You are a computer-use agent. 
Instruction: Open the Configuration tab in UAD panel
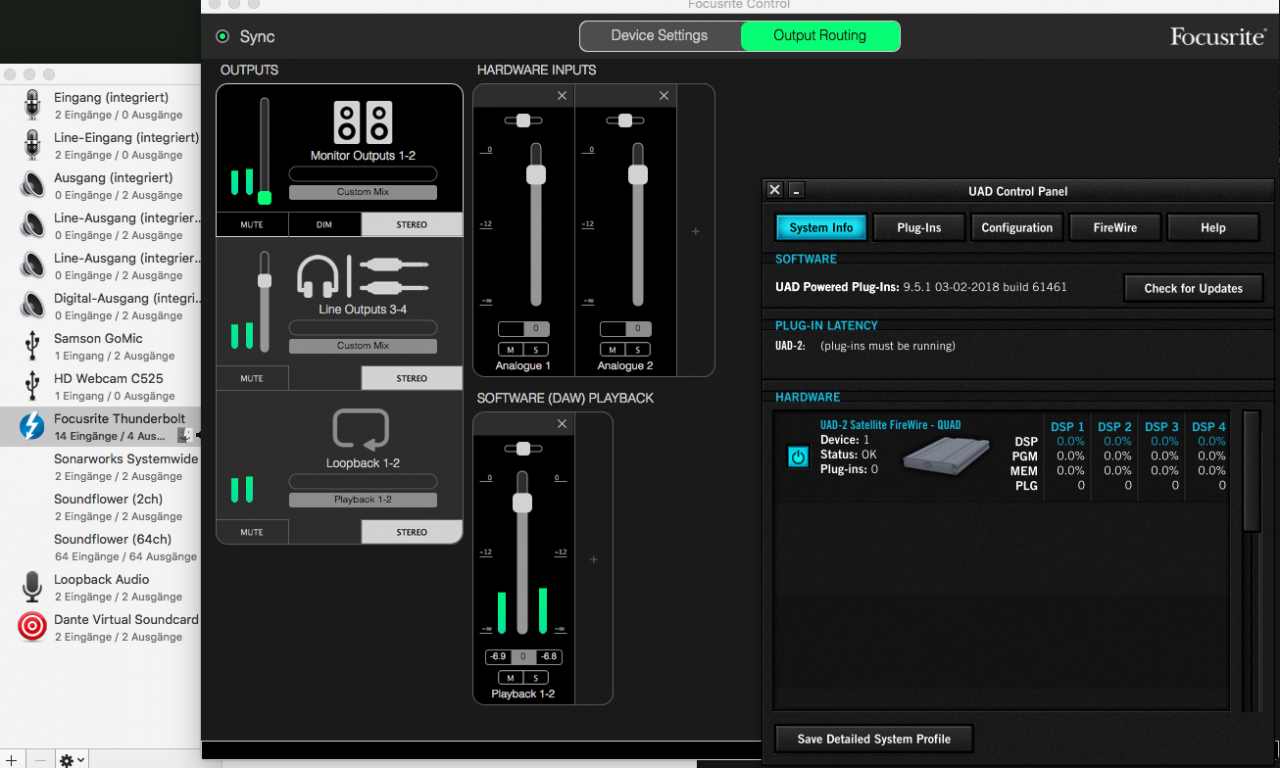1017,227
